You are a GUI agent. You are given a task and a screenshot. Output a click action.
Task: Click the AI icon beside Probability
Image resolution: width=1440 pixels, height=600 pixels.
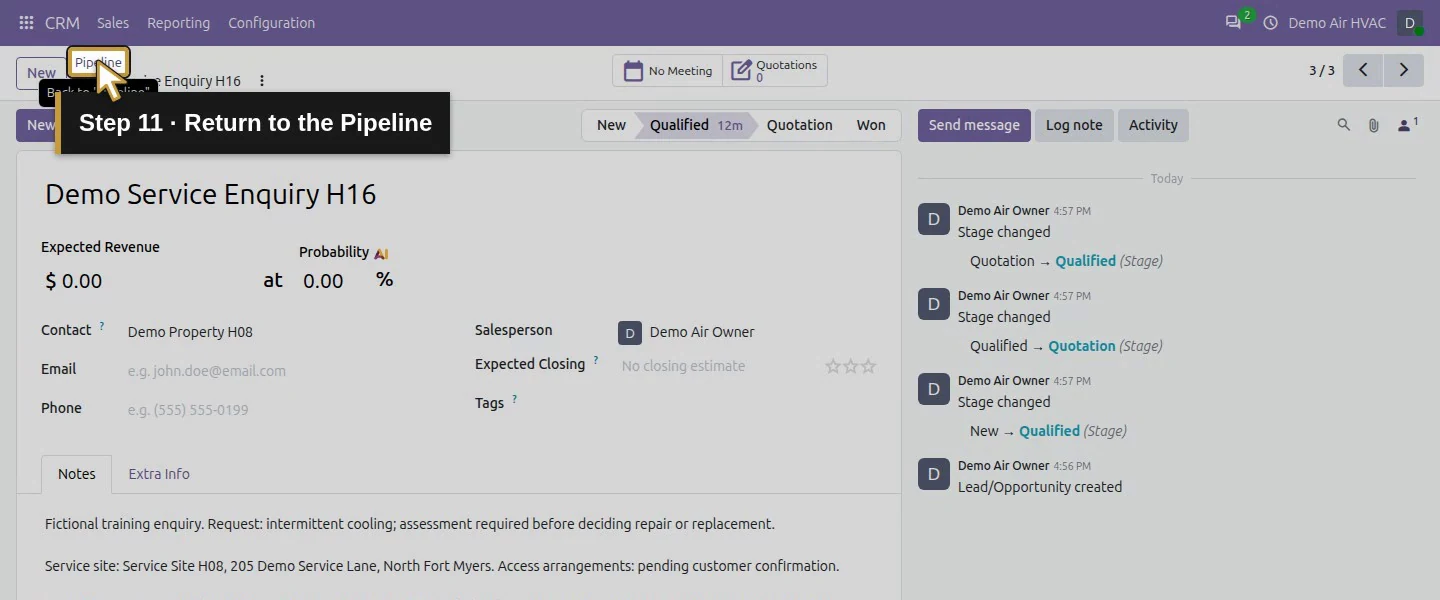pos(381,253)
